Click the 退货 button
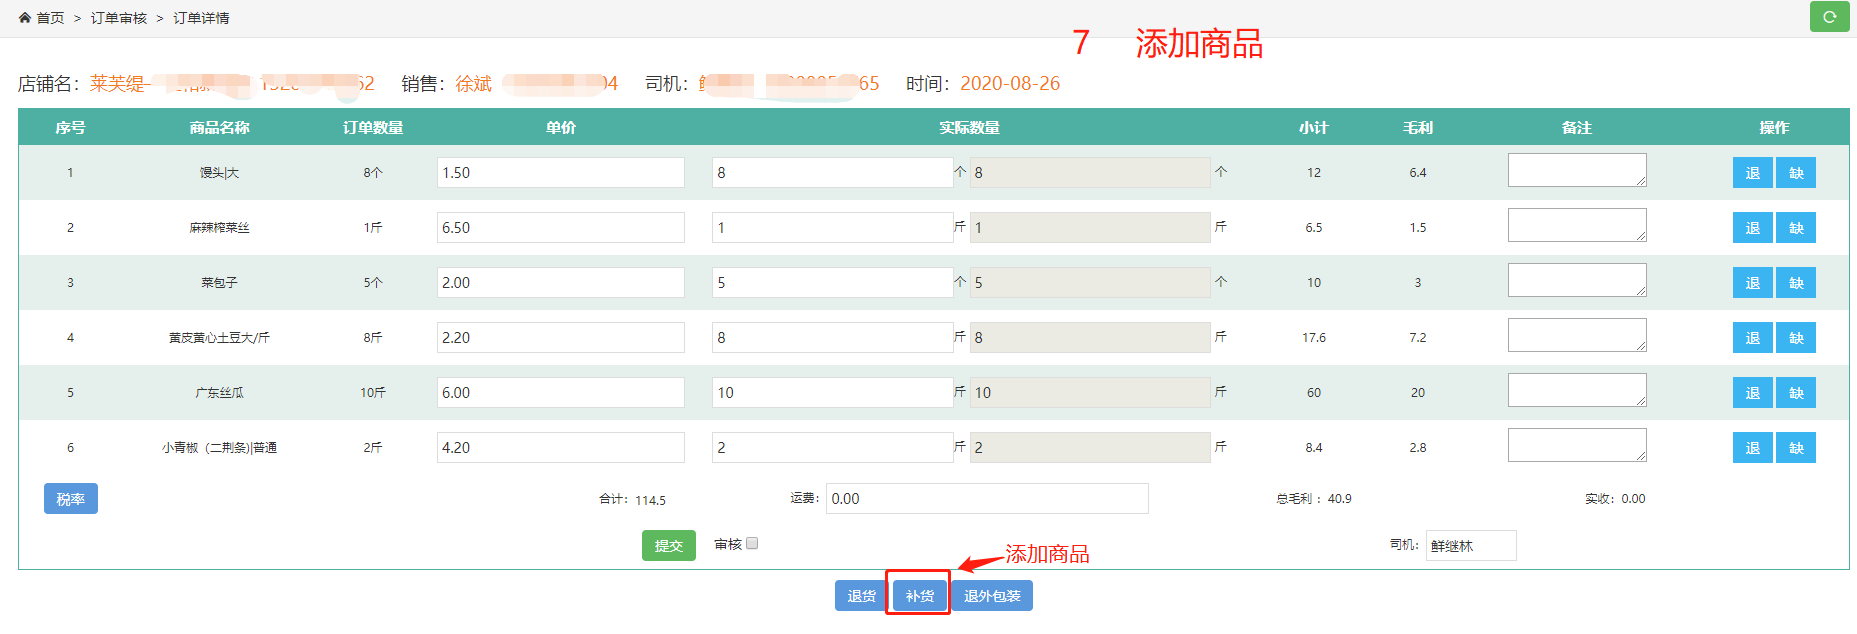 click(x=861, y=596)
